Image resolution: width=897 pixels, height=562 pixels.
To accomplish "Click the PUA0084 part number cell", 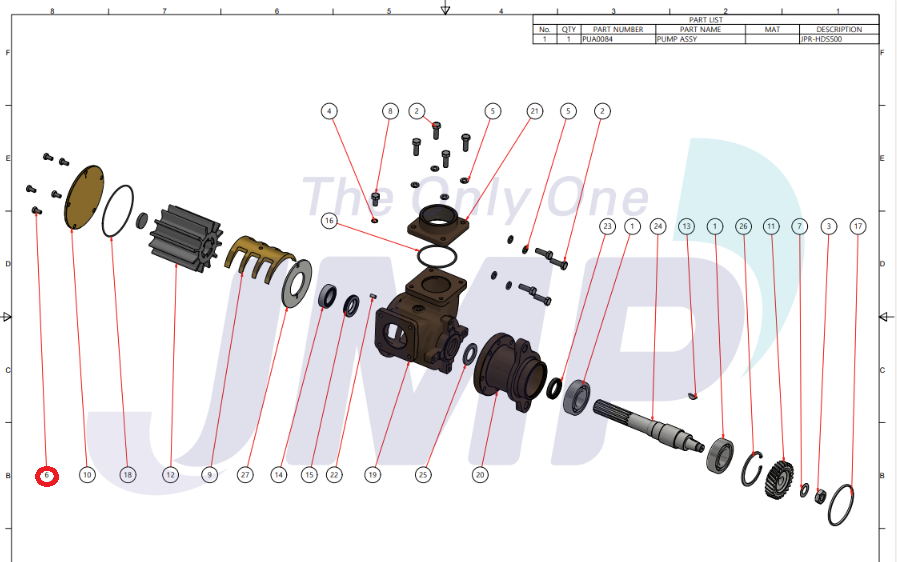I will tap(617, 39).
